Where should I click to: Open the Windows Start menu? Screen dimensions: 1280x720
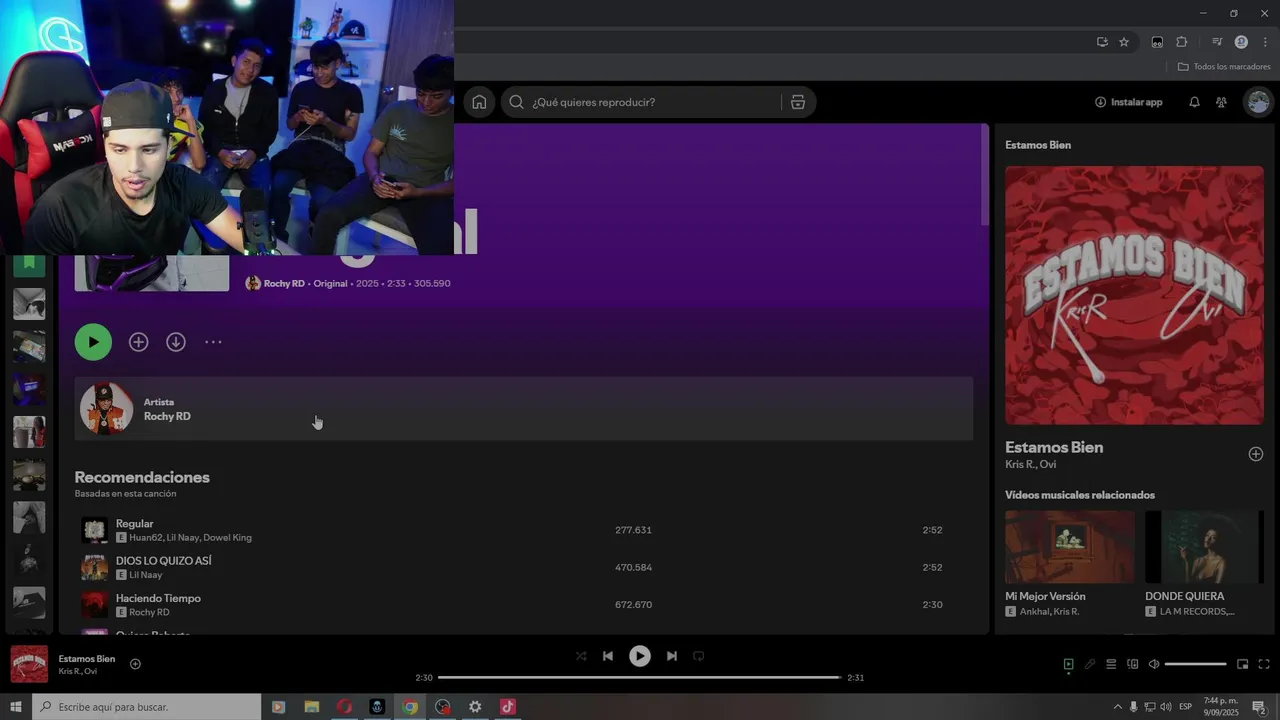click(x=16, y=707)
